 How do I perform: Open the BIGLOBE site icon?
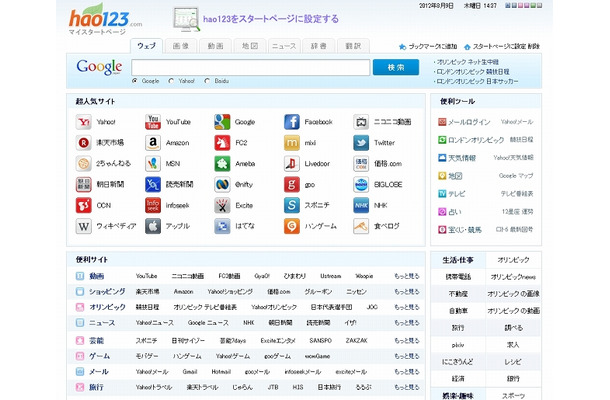tap(361, 184)
